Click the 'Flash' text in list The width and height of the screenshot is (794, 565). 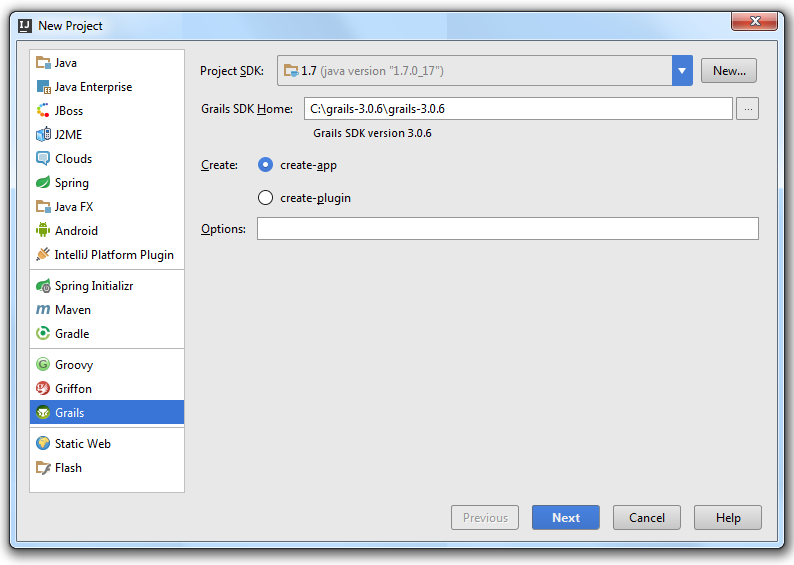click(x=68, y=467)
